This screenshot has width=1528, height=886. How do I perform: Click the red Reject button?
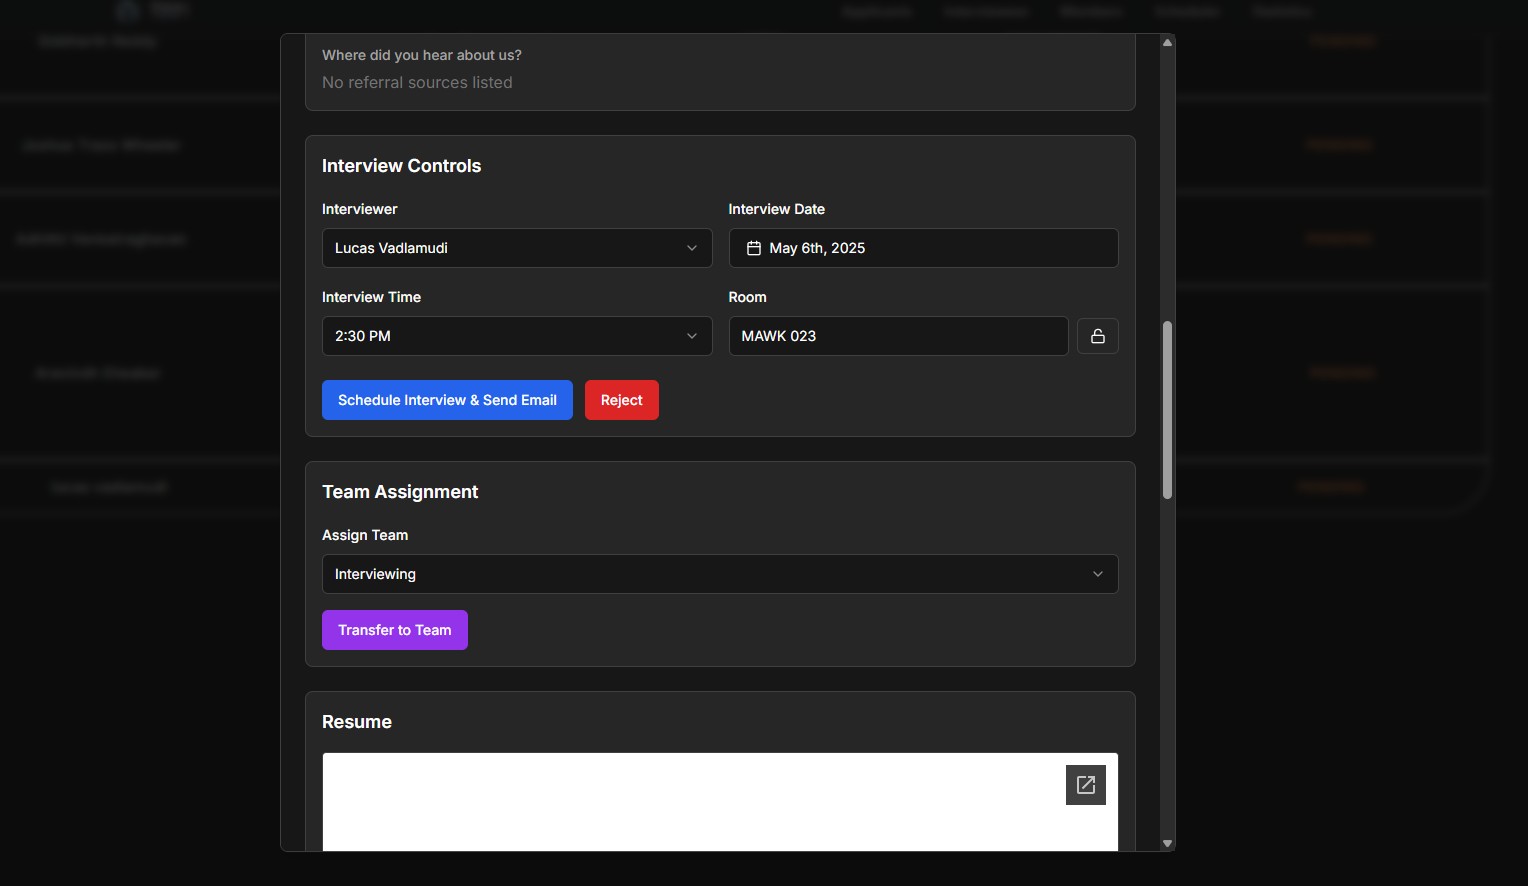[622, 400]
